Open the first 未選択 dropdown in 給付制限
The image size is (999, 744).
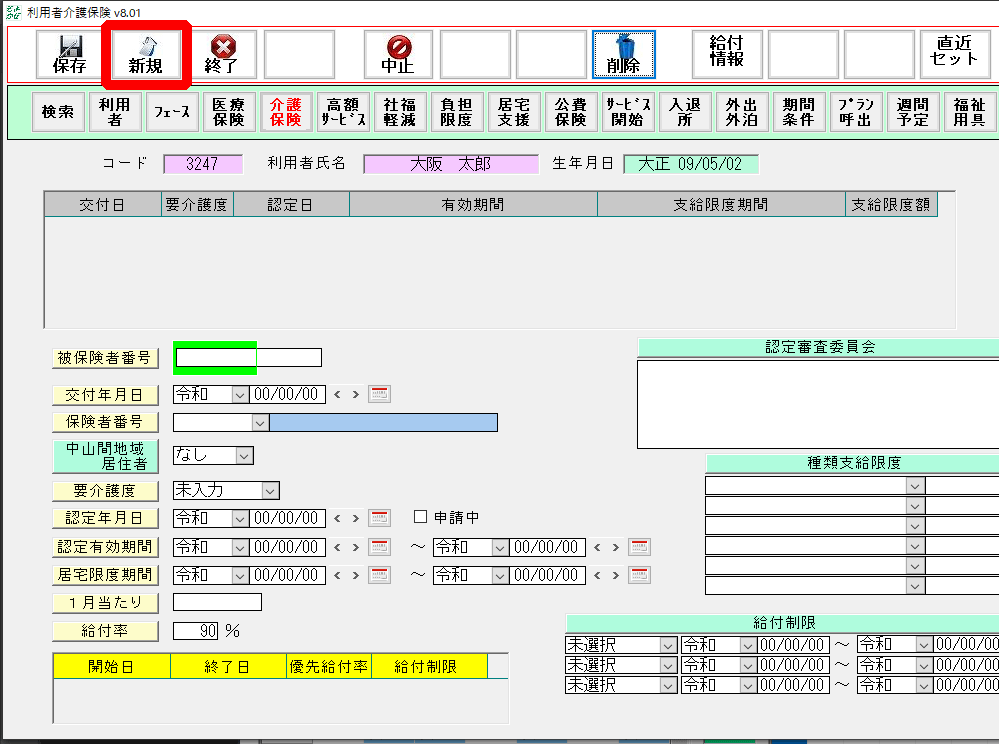tap(667, 645)
